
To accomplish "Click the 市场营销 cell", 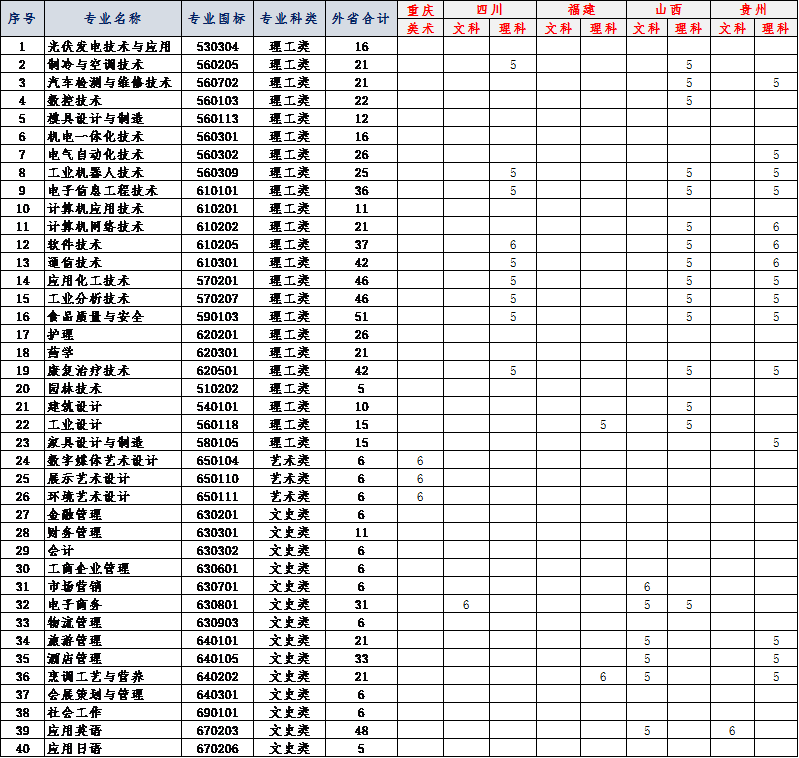I will (113, 587).
